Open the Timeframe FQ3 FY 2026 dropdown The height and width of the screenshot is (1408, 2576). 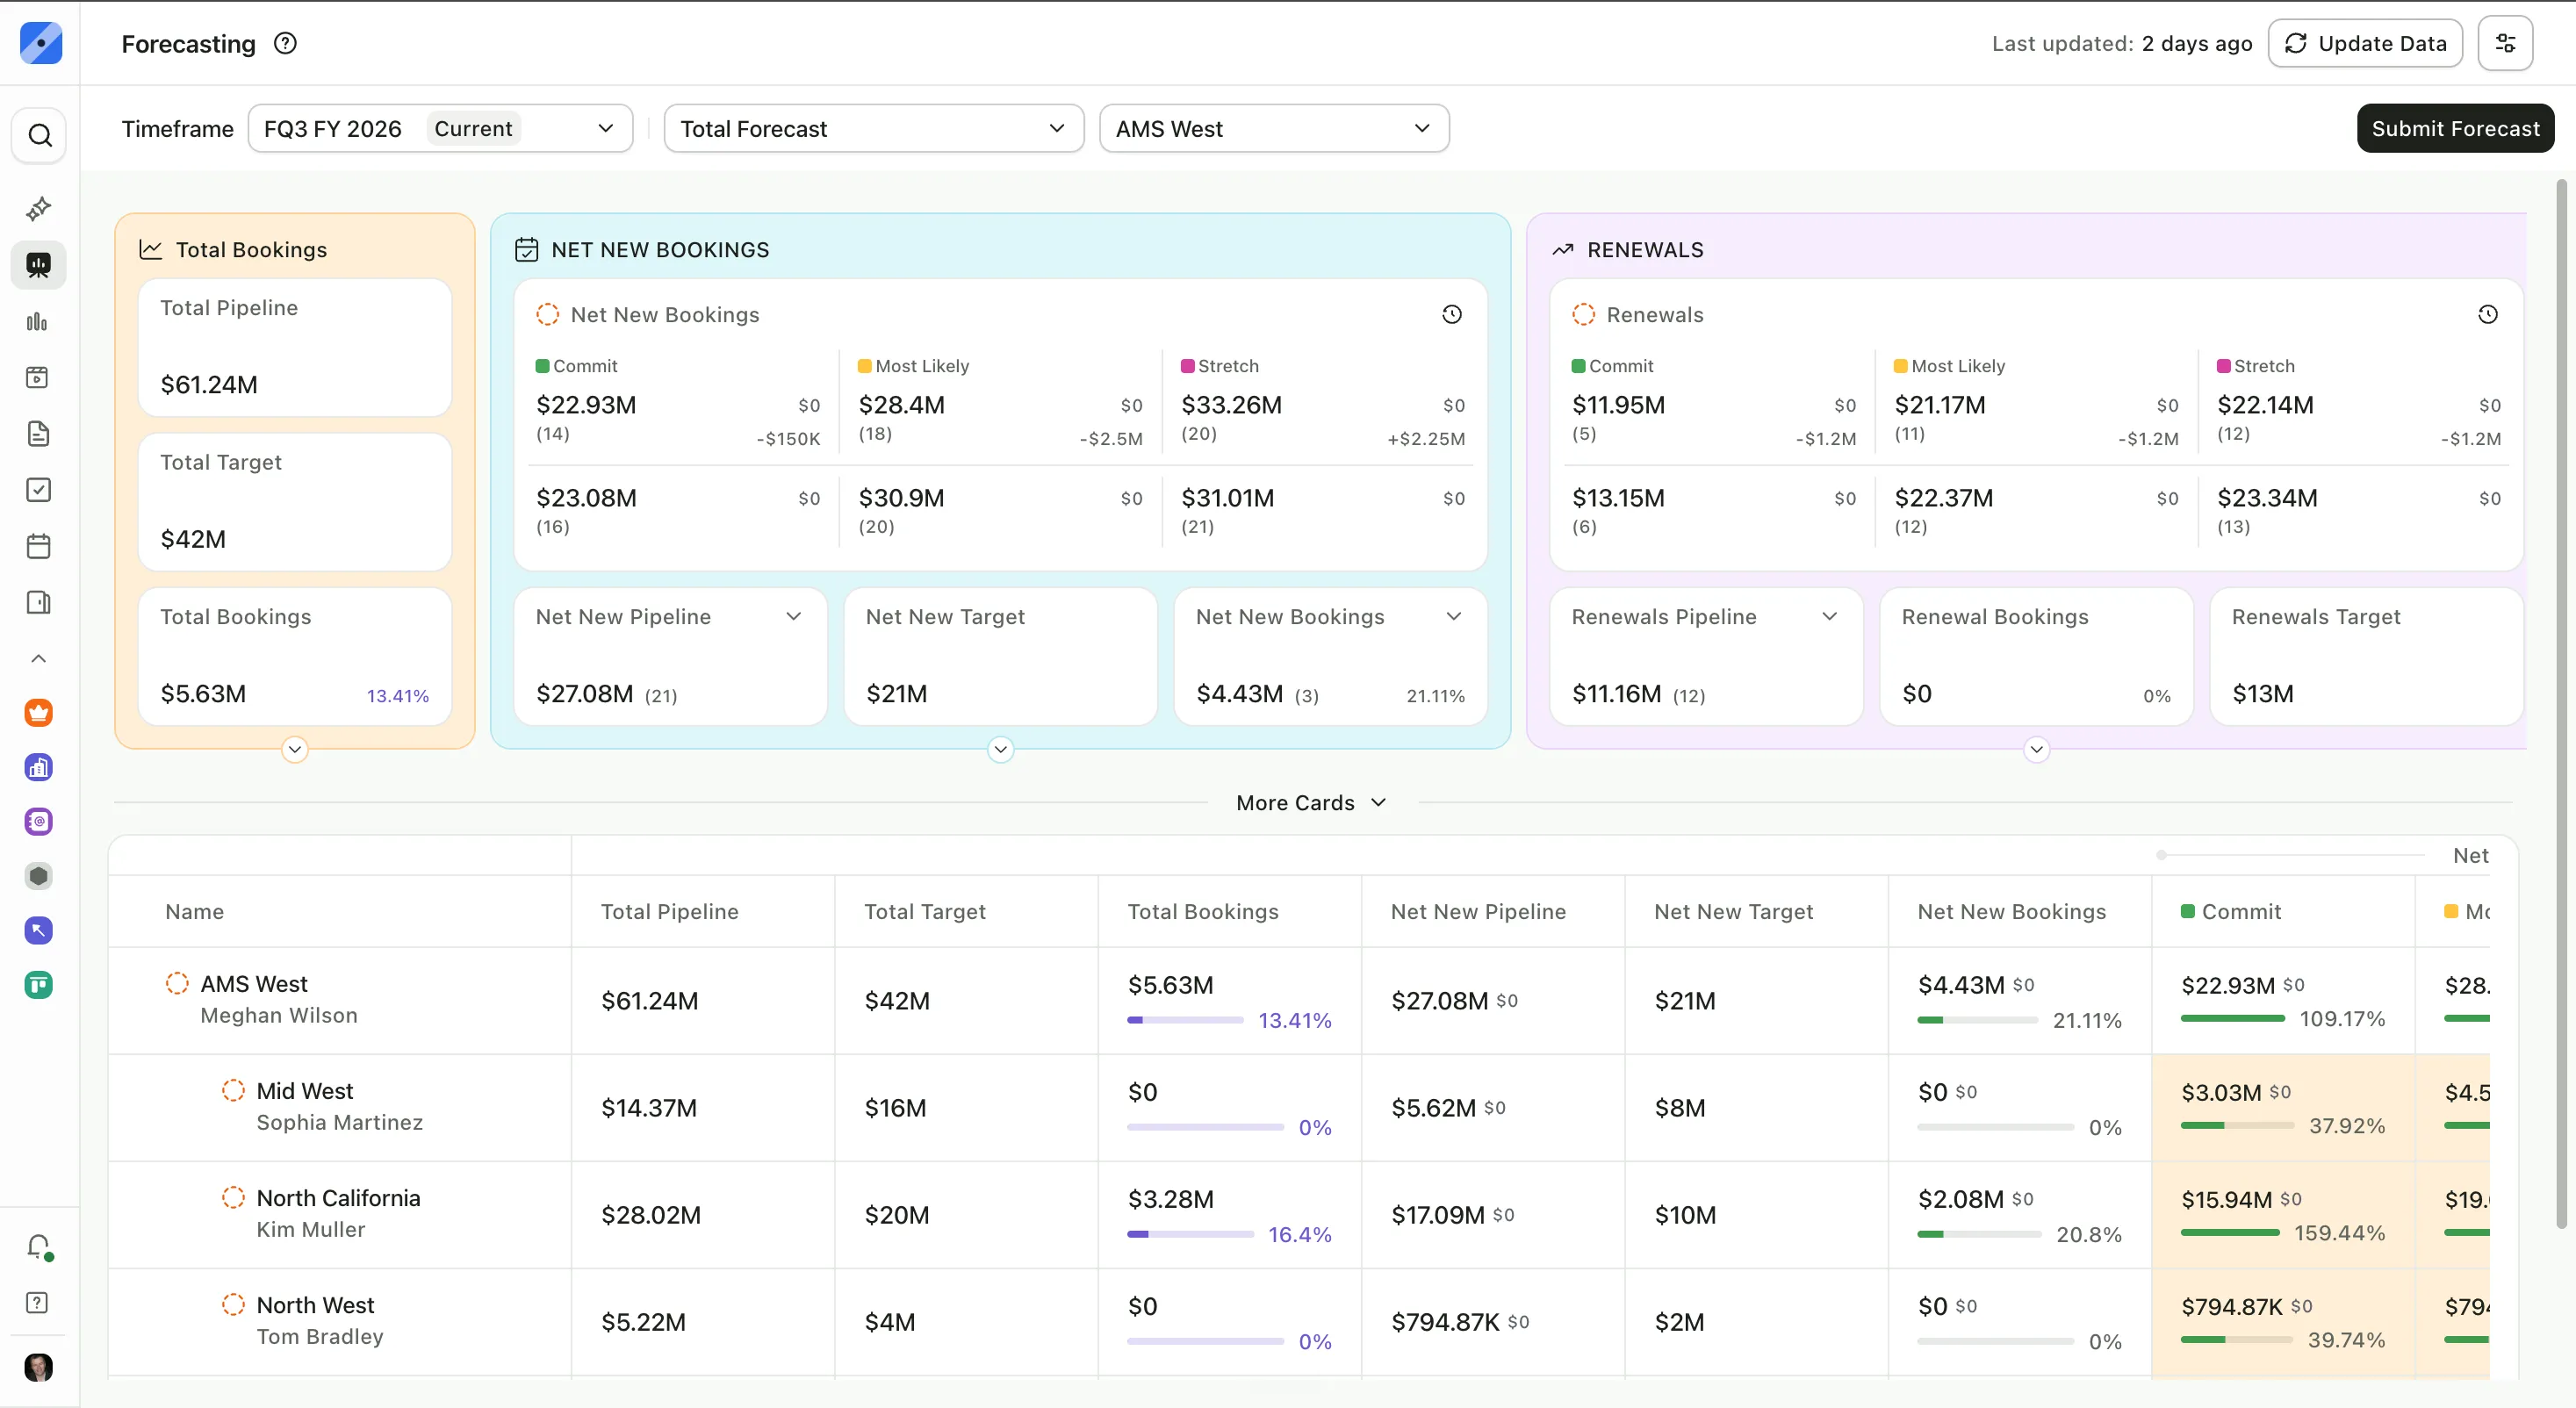(x=440, y=128)
